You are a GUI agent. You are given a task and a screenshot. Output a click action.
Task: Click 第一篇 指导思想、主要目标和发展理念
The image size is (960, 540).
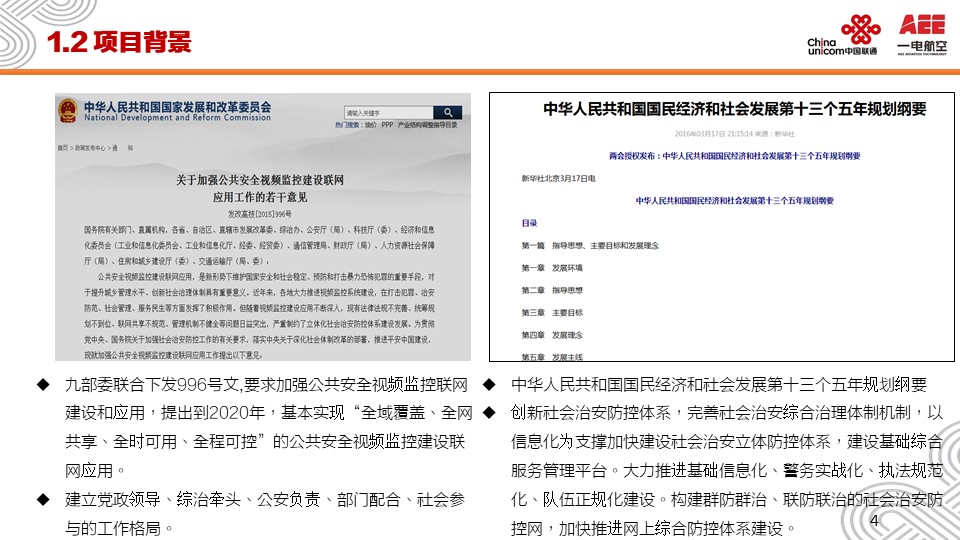click(x=590, y=246)
